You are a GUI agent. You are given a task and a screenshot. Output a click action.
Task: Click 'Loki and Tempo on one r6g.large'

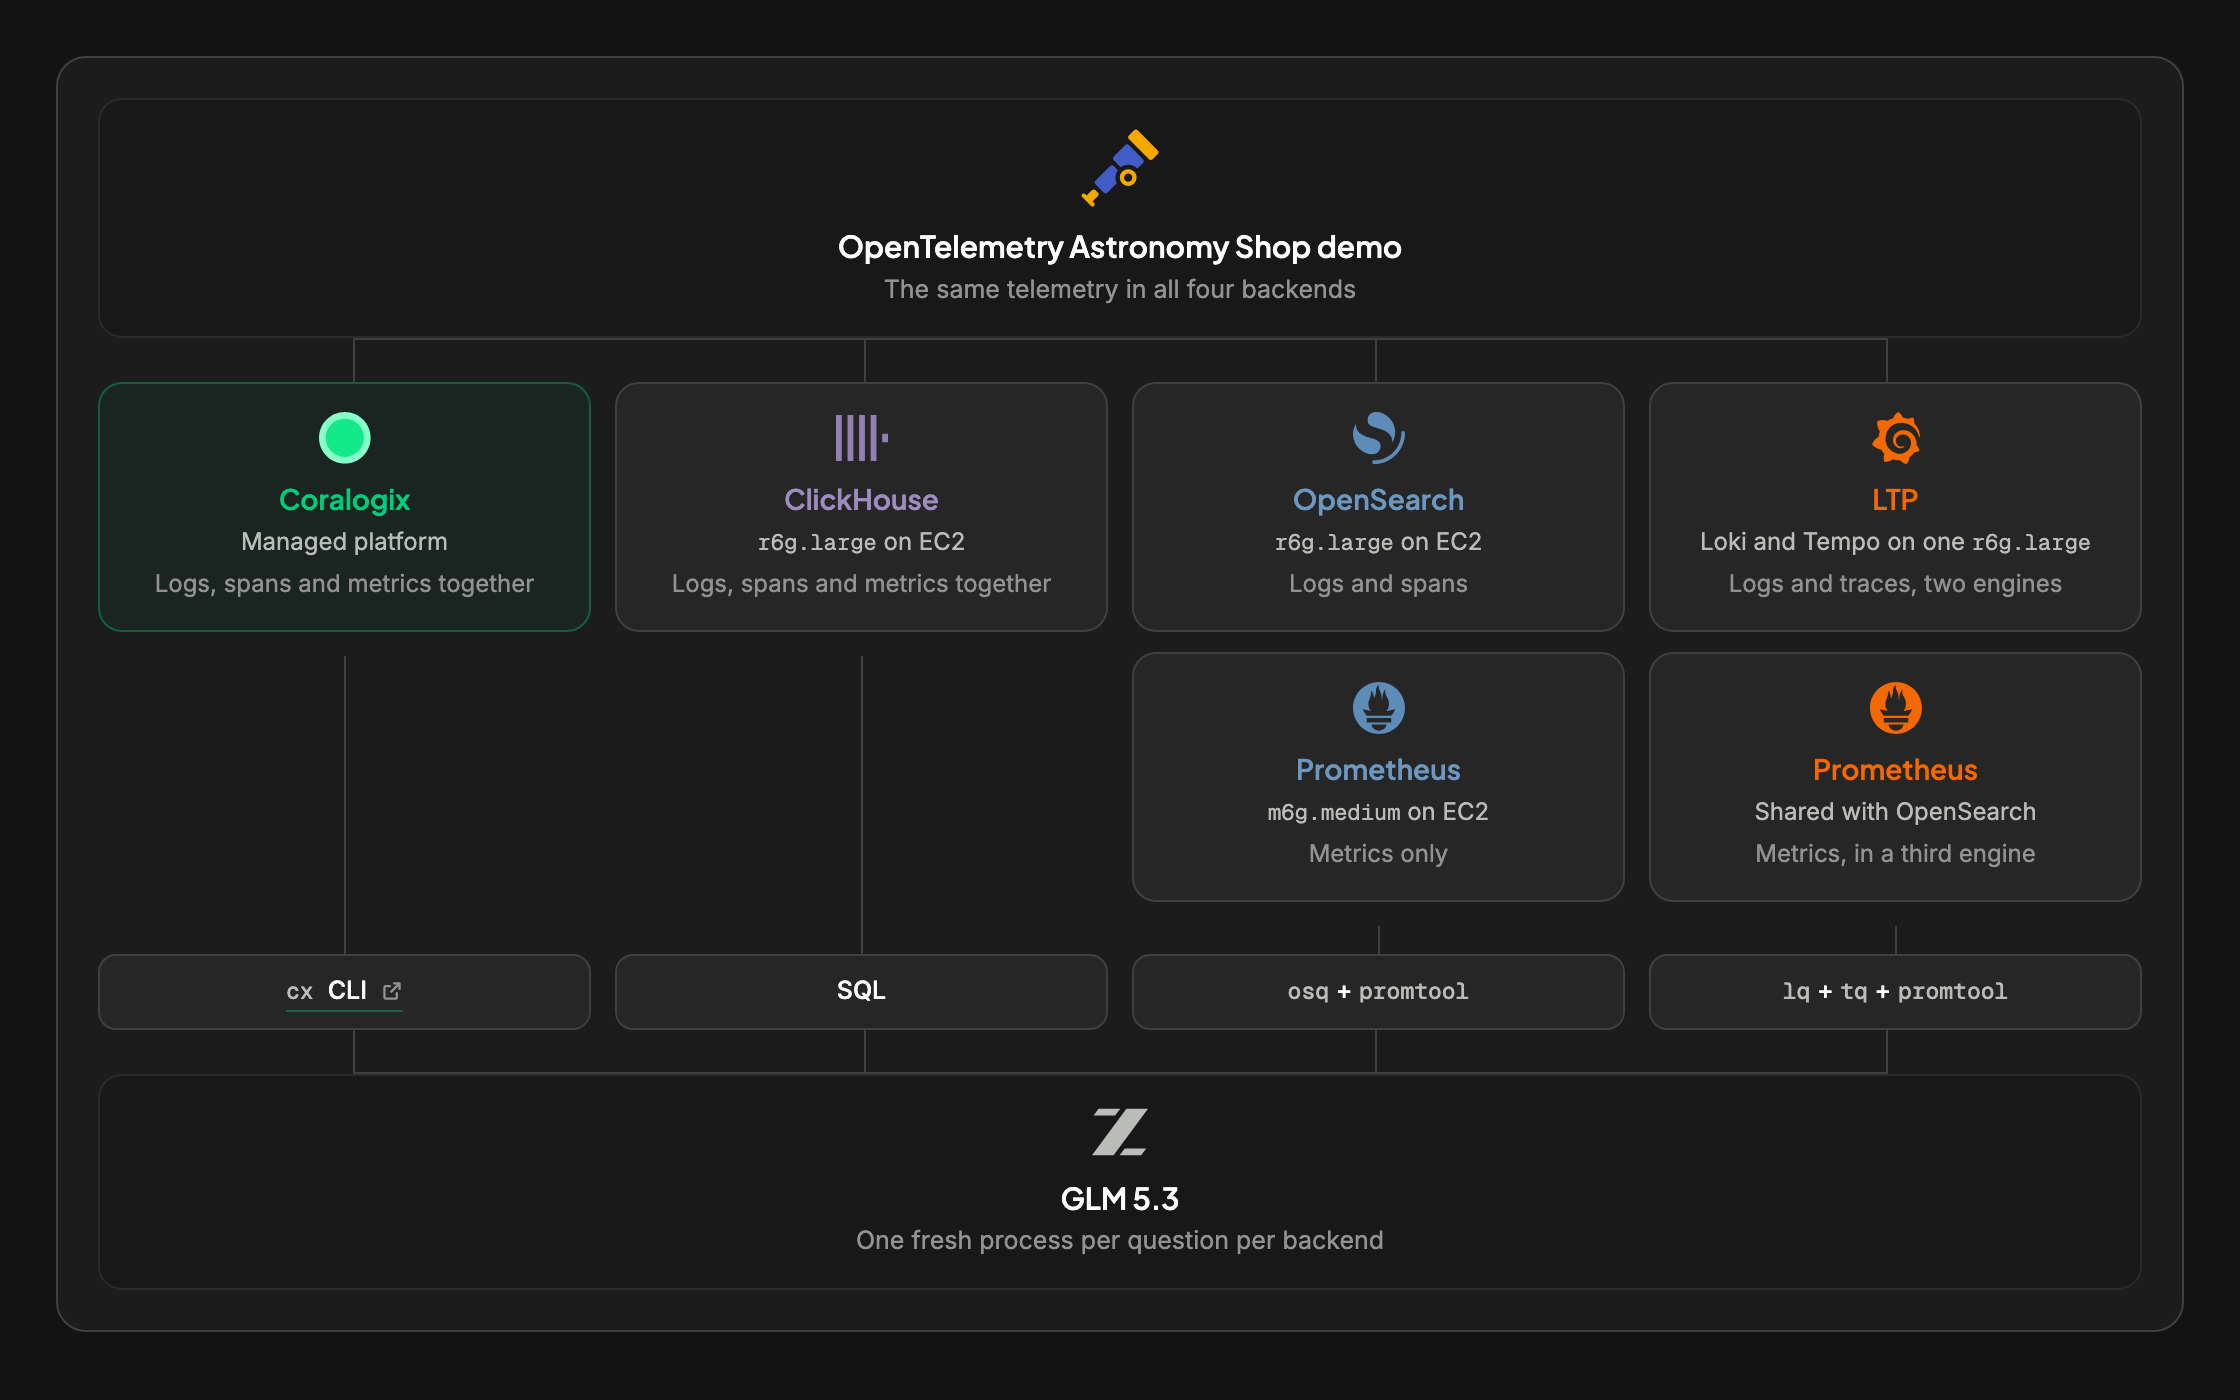coord(1895,542)
